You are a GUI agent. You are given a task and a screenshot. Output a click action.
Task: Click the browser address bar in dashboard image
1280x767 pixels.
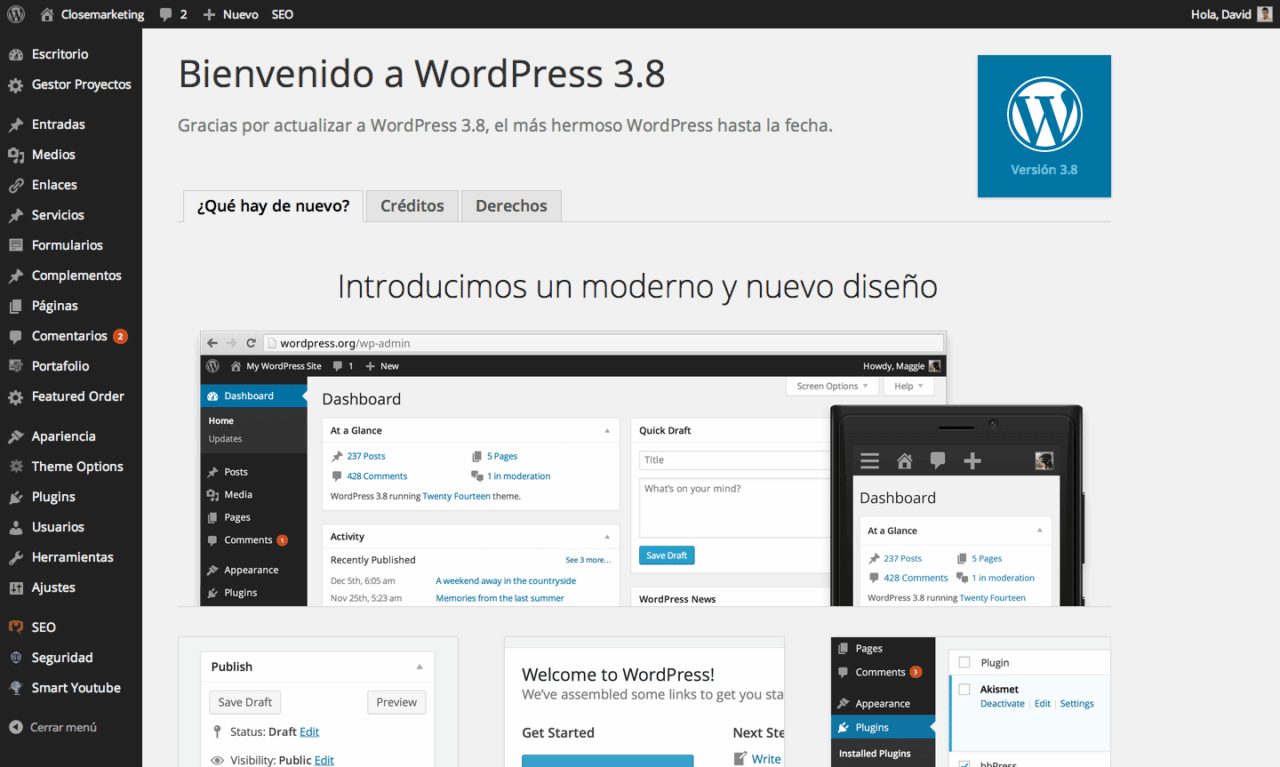tap(603, 343)
